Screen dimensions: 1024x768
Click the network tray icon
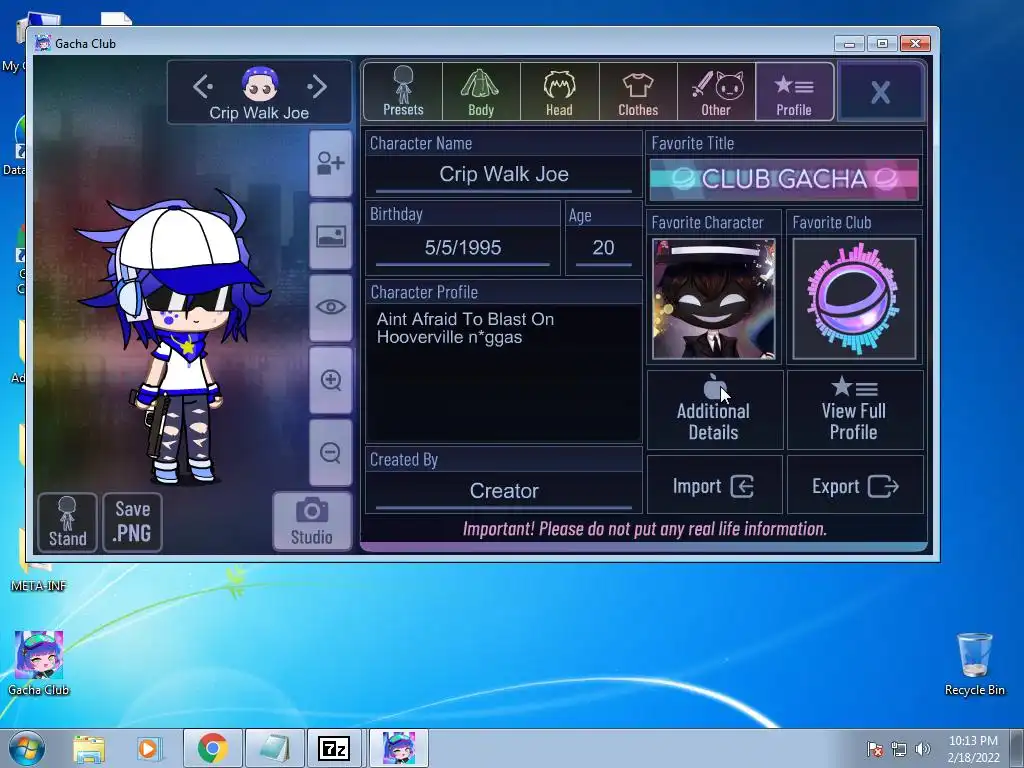pyautogui.click(x=899, y=749)
